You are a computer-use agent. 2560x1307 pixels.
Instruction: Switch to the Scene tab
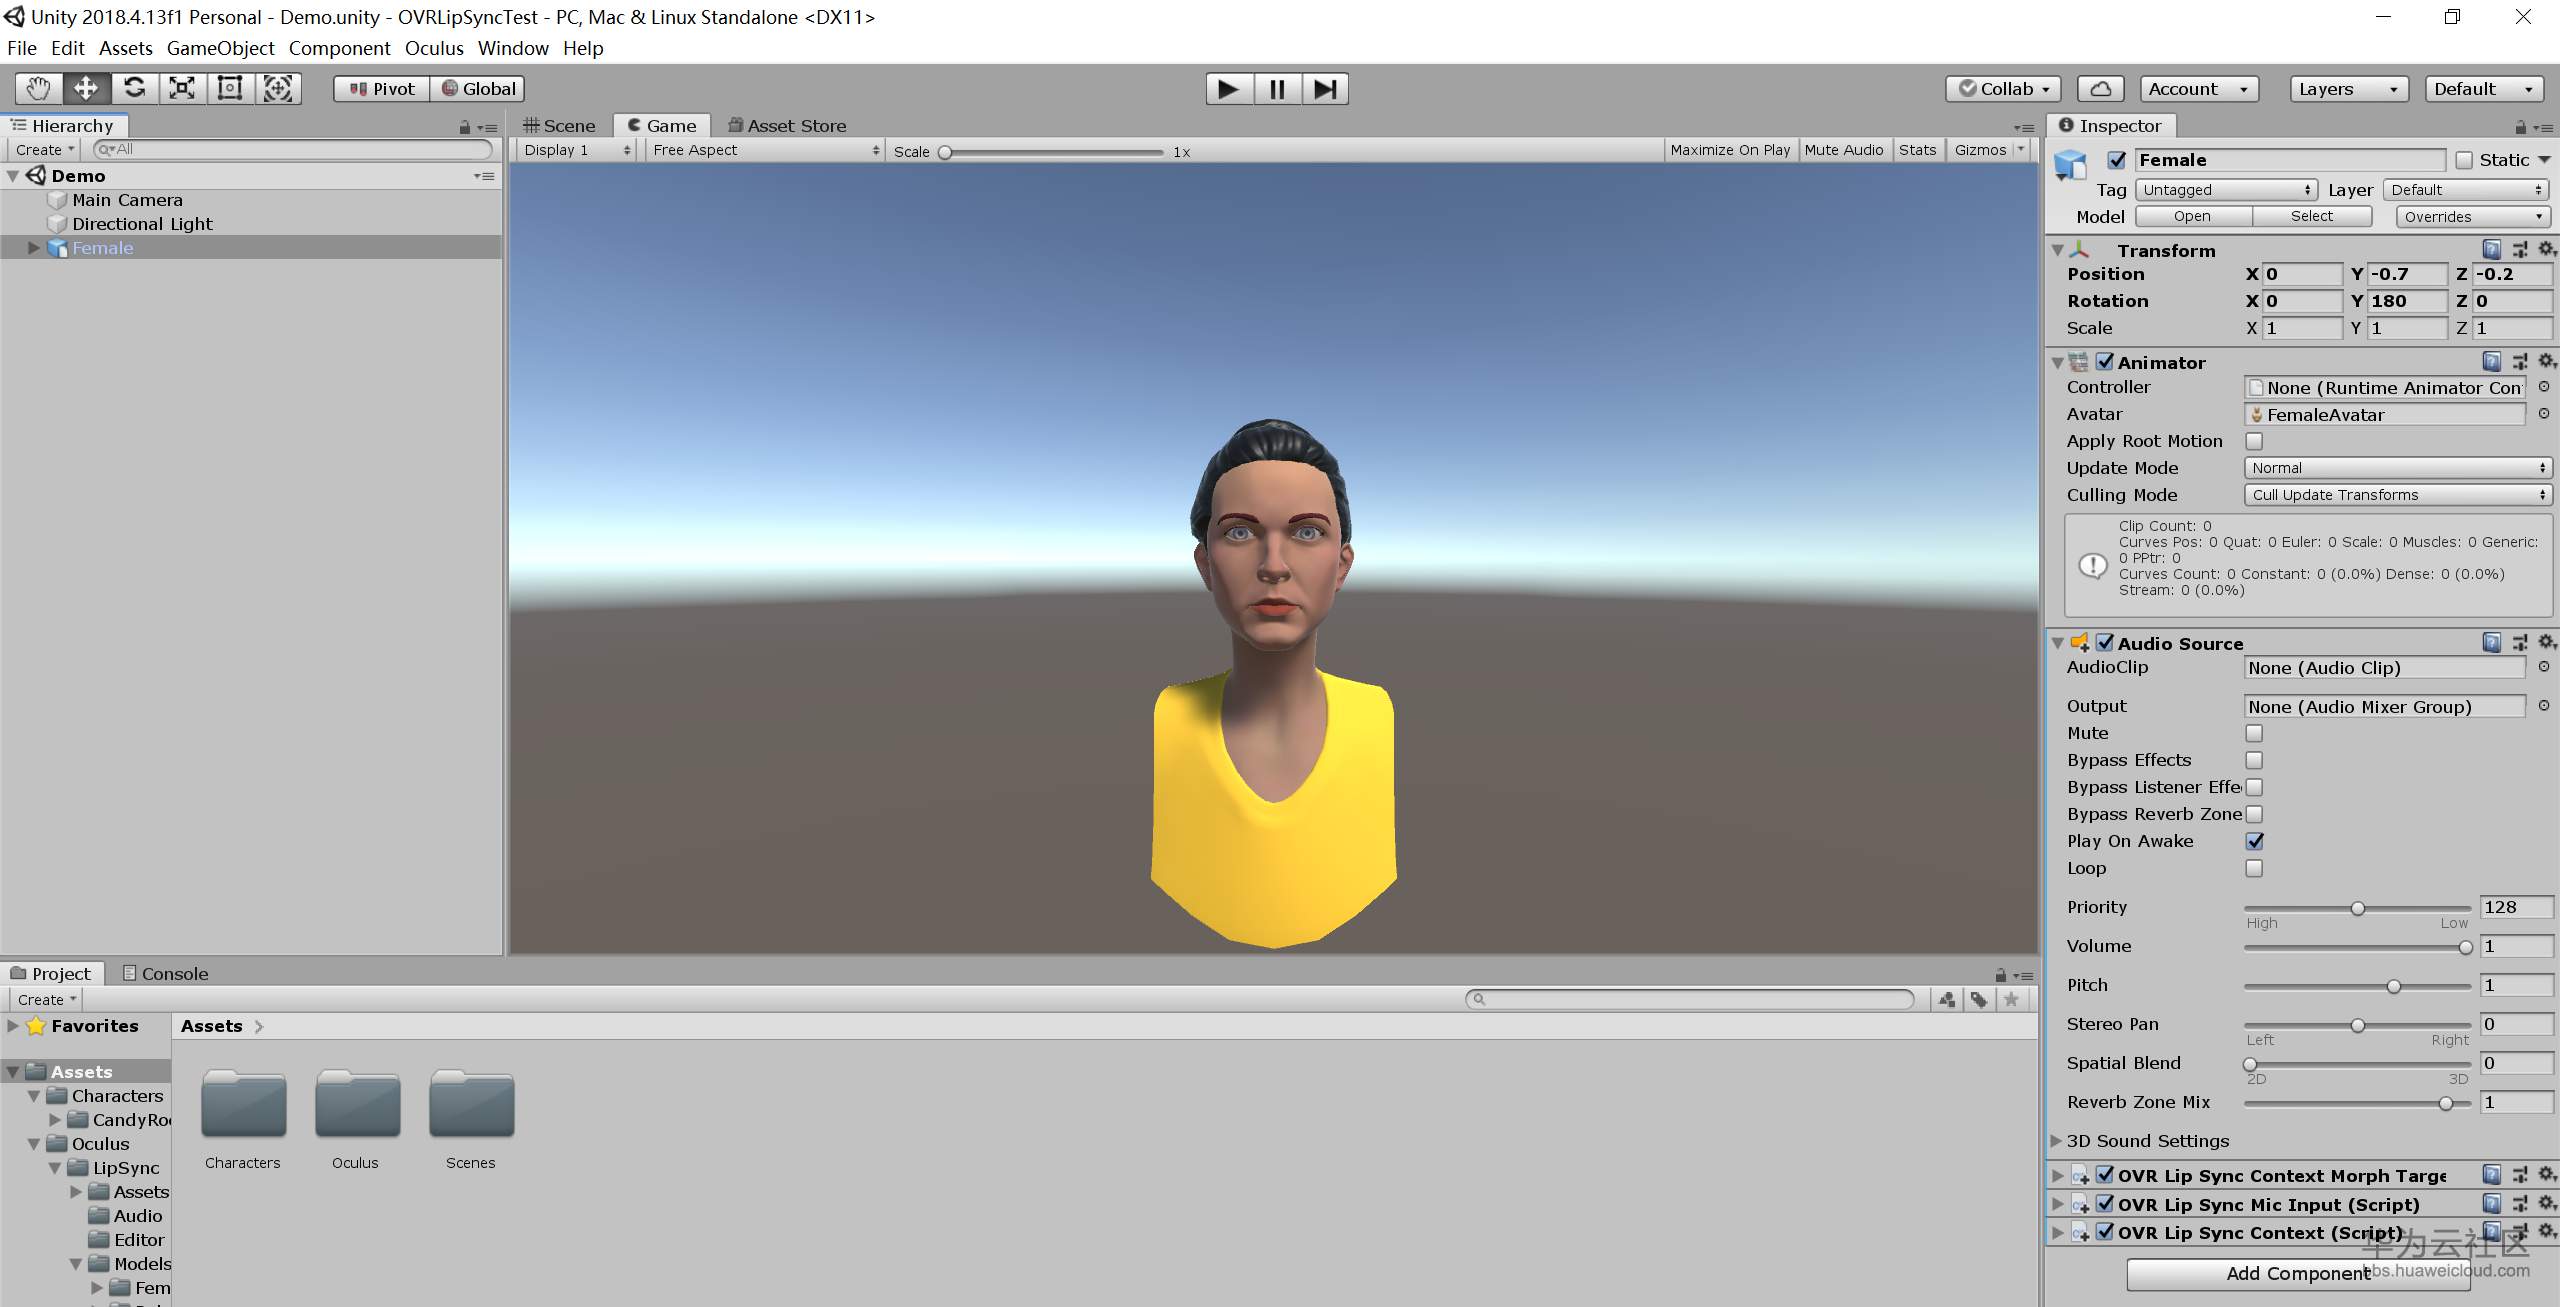pos(560,126)
